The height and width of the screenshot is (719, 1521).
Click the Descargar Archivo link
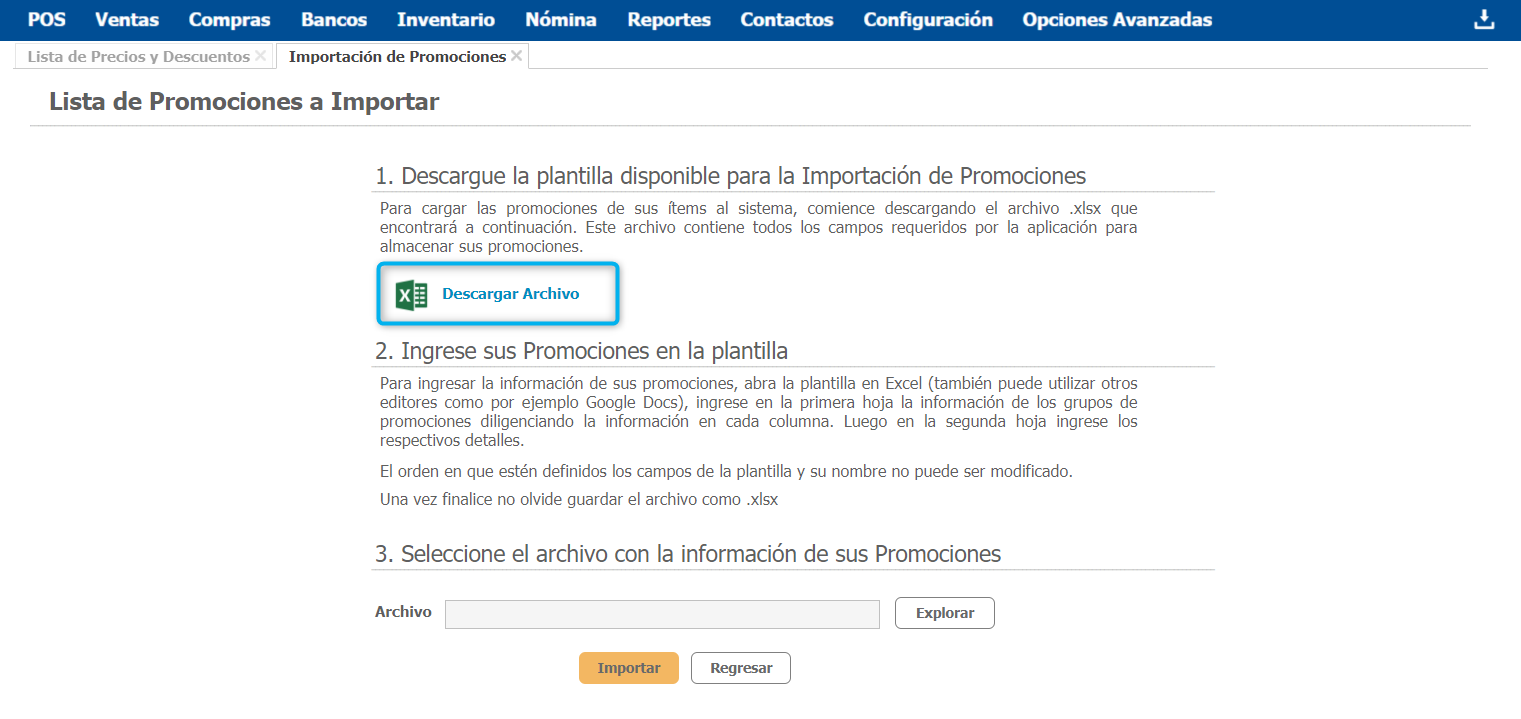510,294
